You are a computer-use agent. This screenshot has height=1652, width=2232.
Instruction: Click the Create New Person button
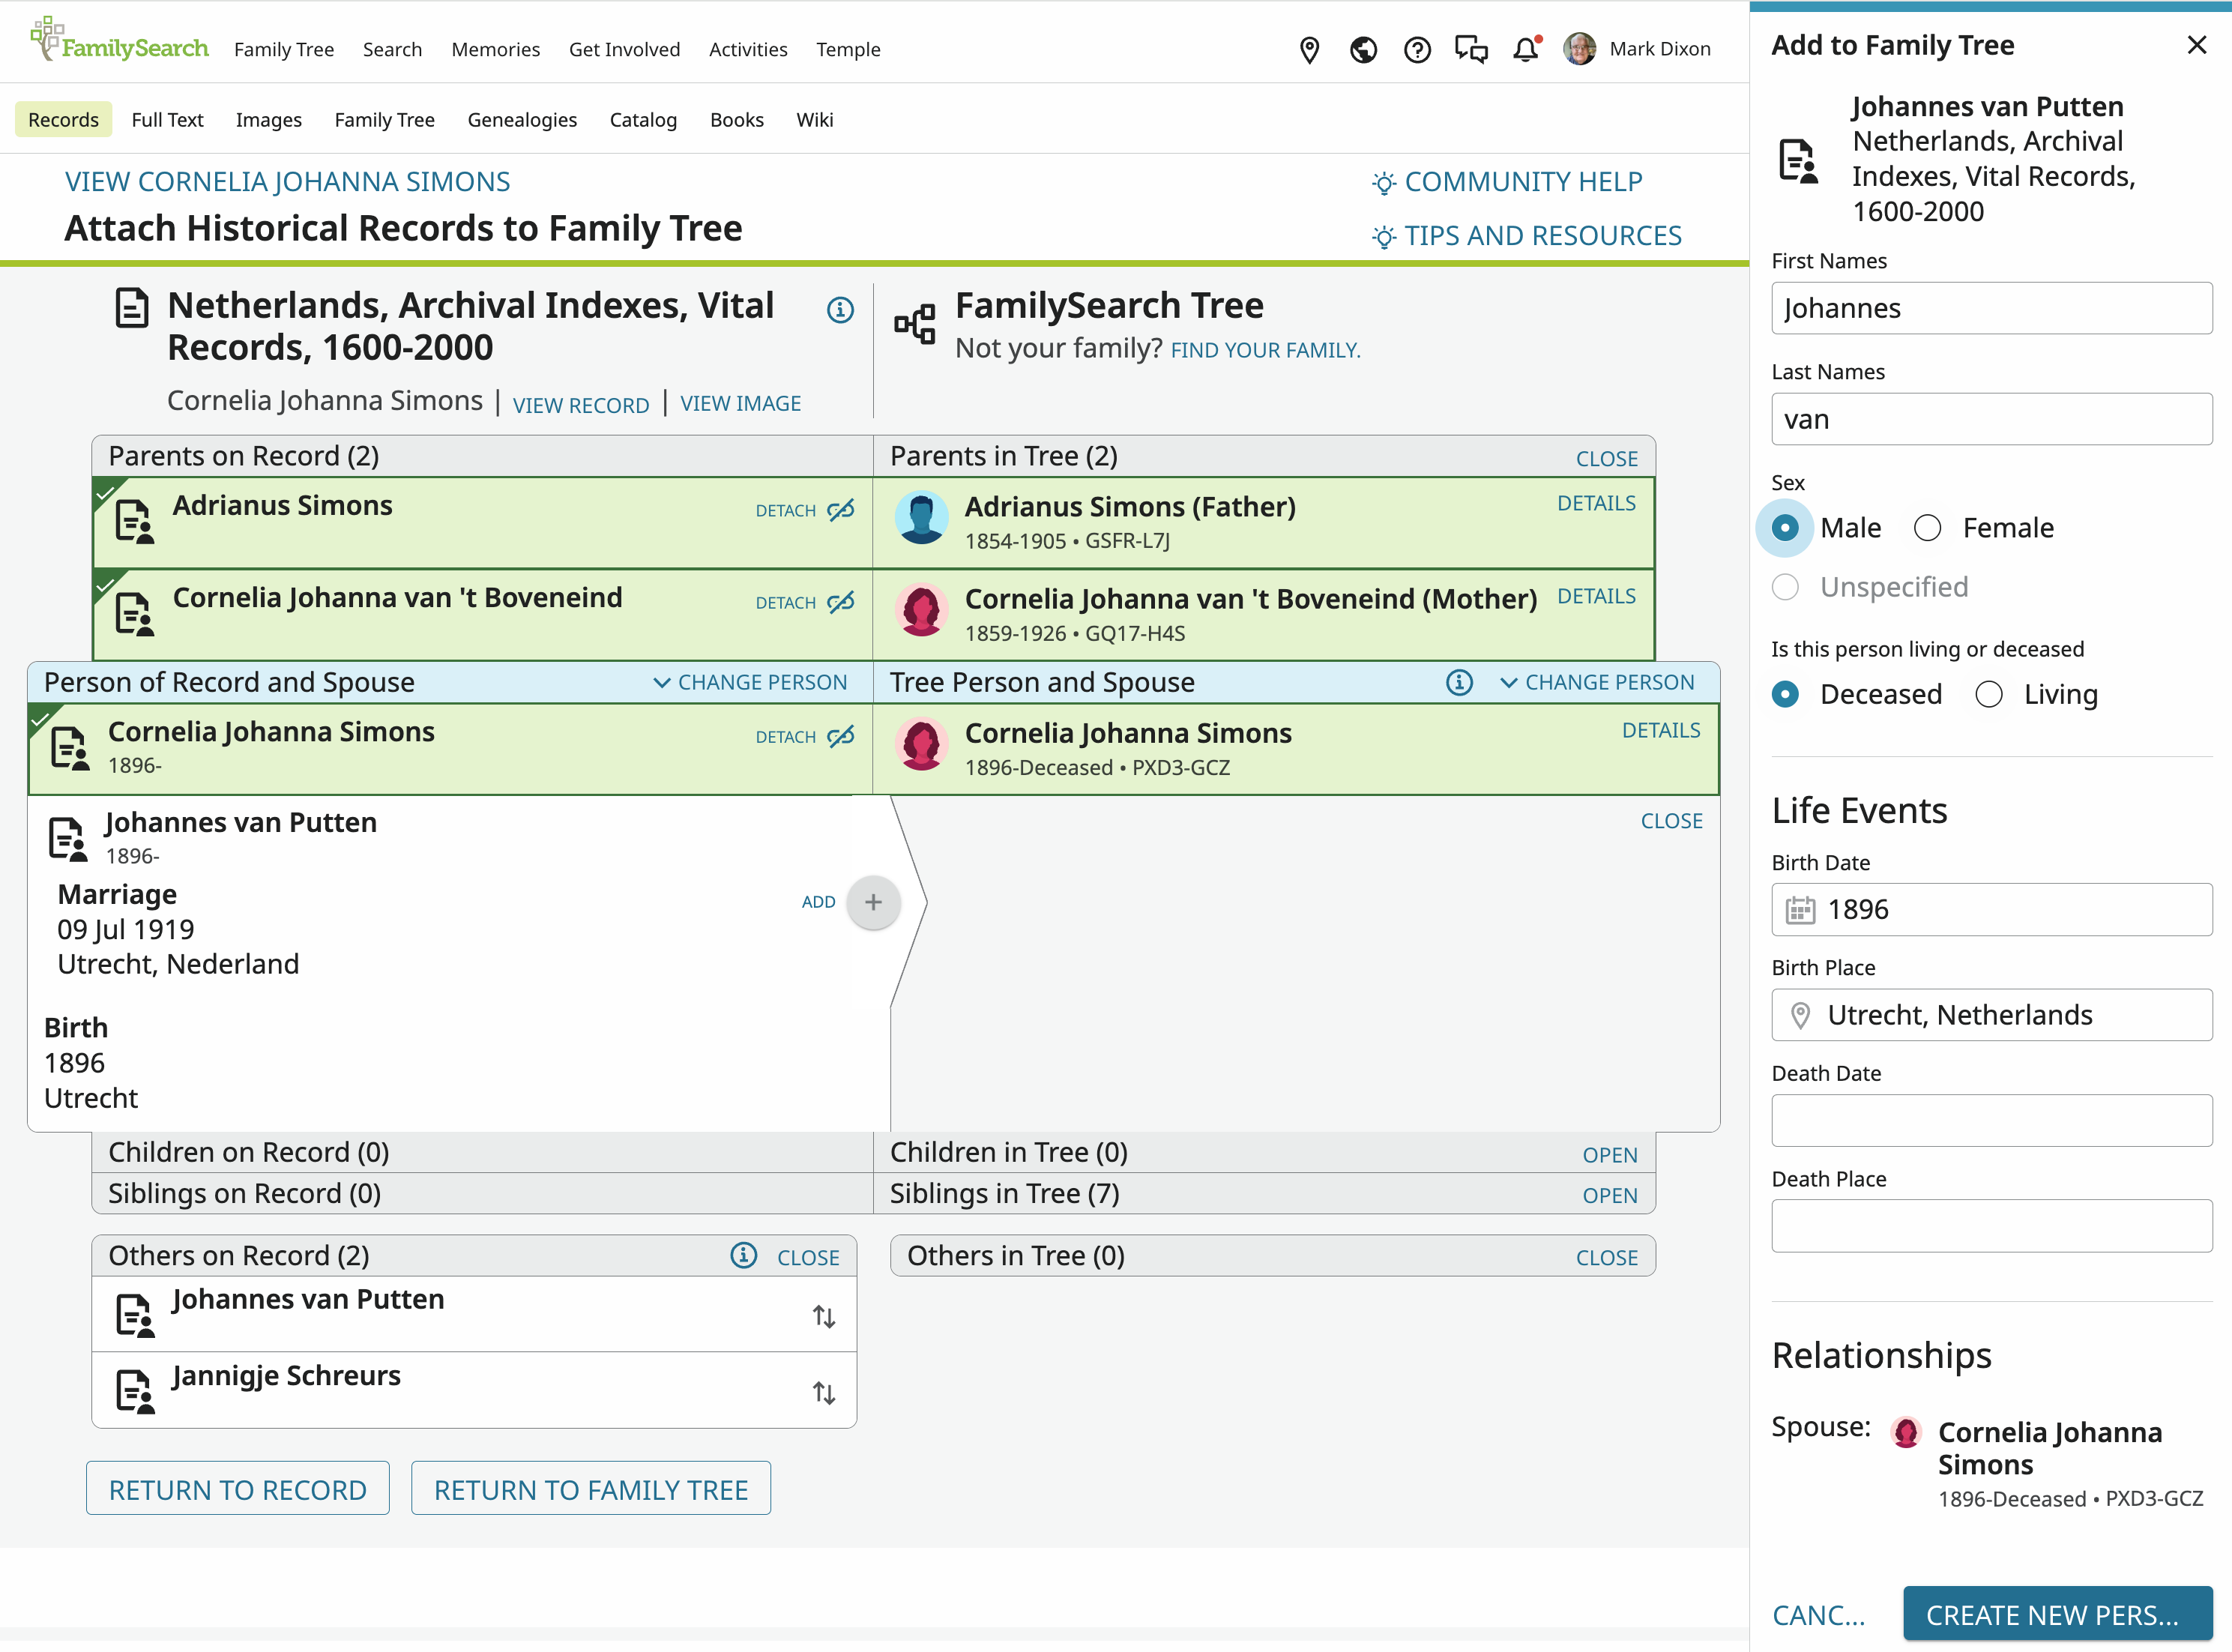pyautogui.click(x=2057, y=1614)
